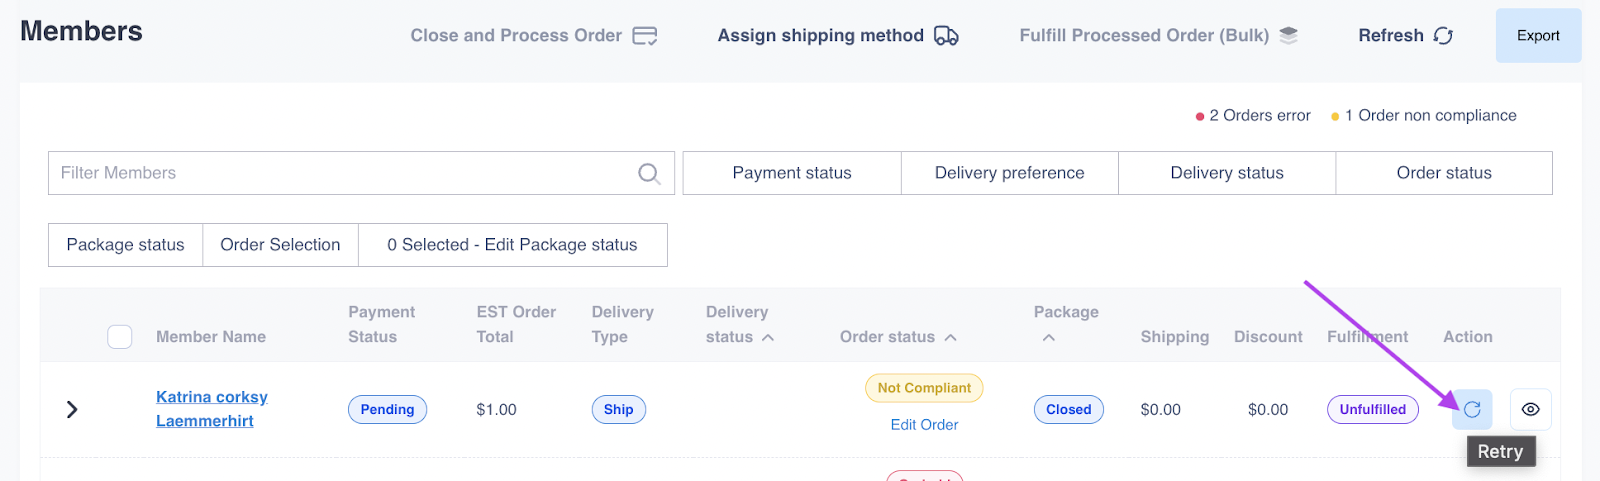Toggle the select-all members checkbox
The width and height of the screenshot is (1600, 481).
(x=120, y=337)
